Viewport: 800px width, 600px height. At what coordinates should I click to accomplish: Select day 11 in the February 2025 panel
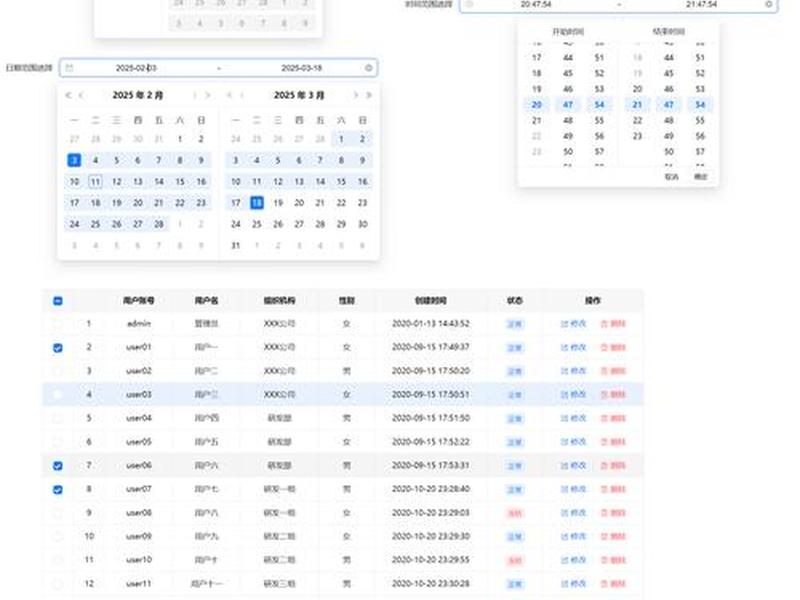click(x=95, y=182)
